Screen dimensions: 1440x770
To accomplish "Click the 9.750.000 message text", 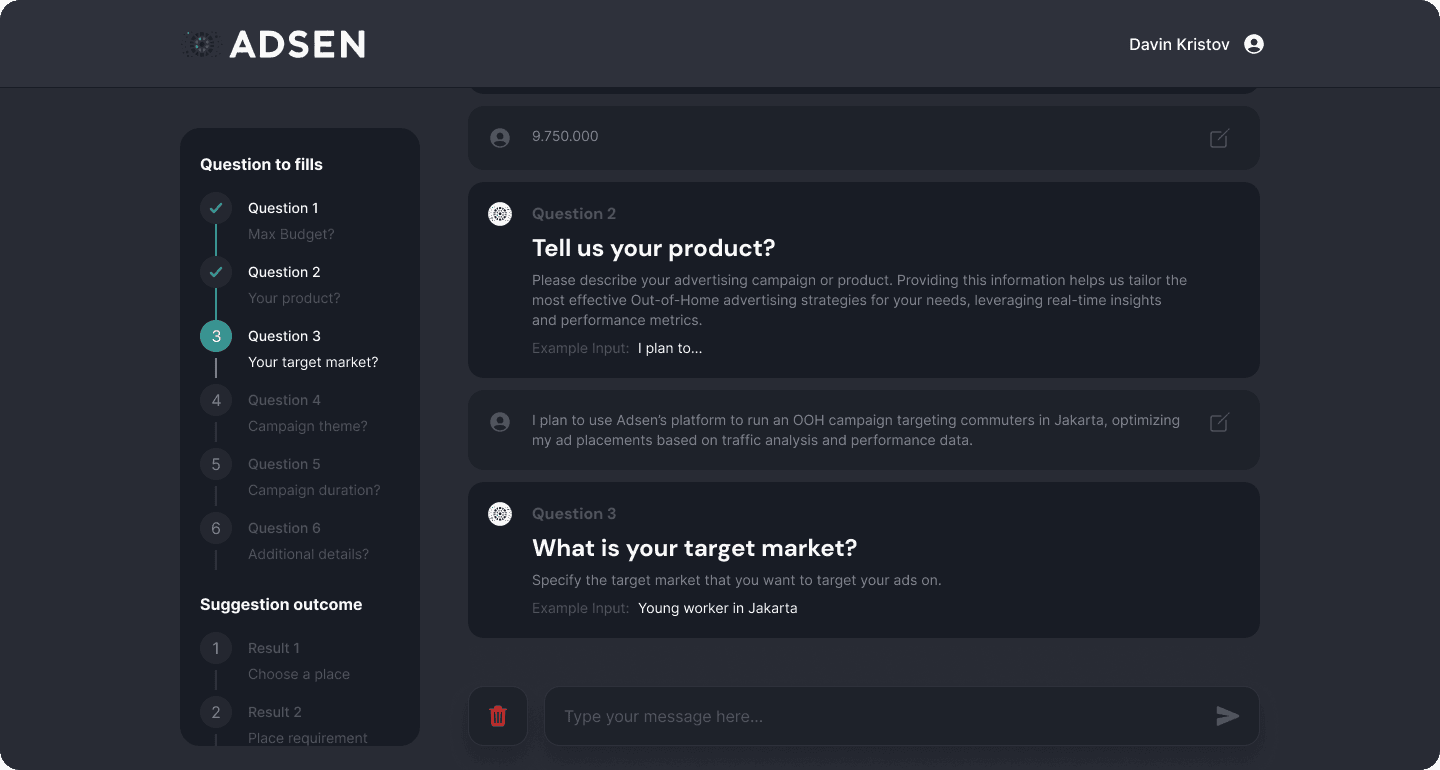I will pos(565,136).
